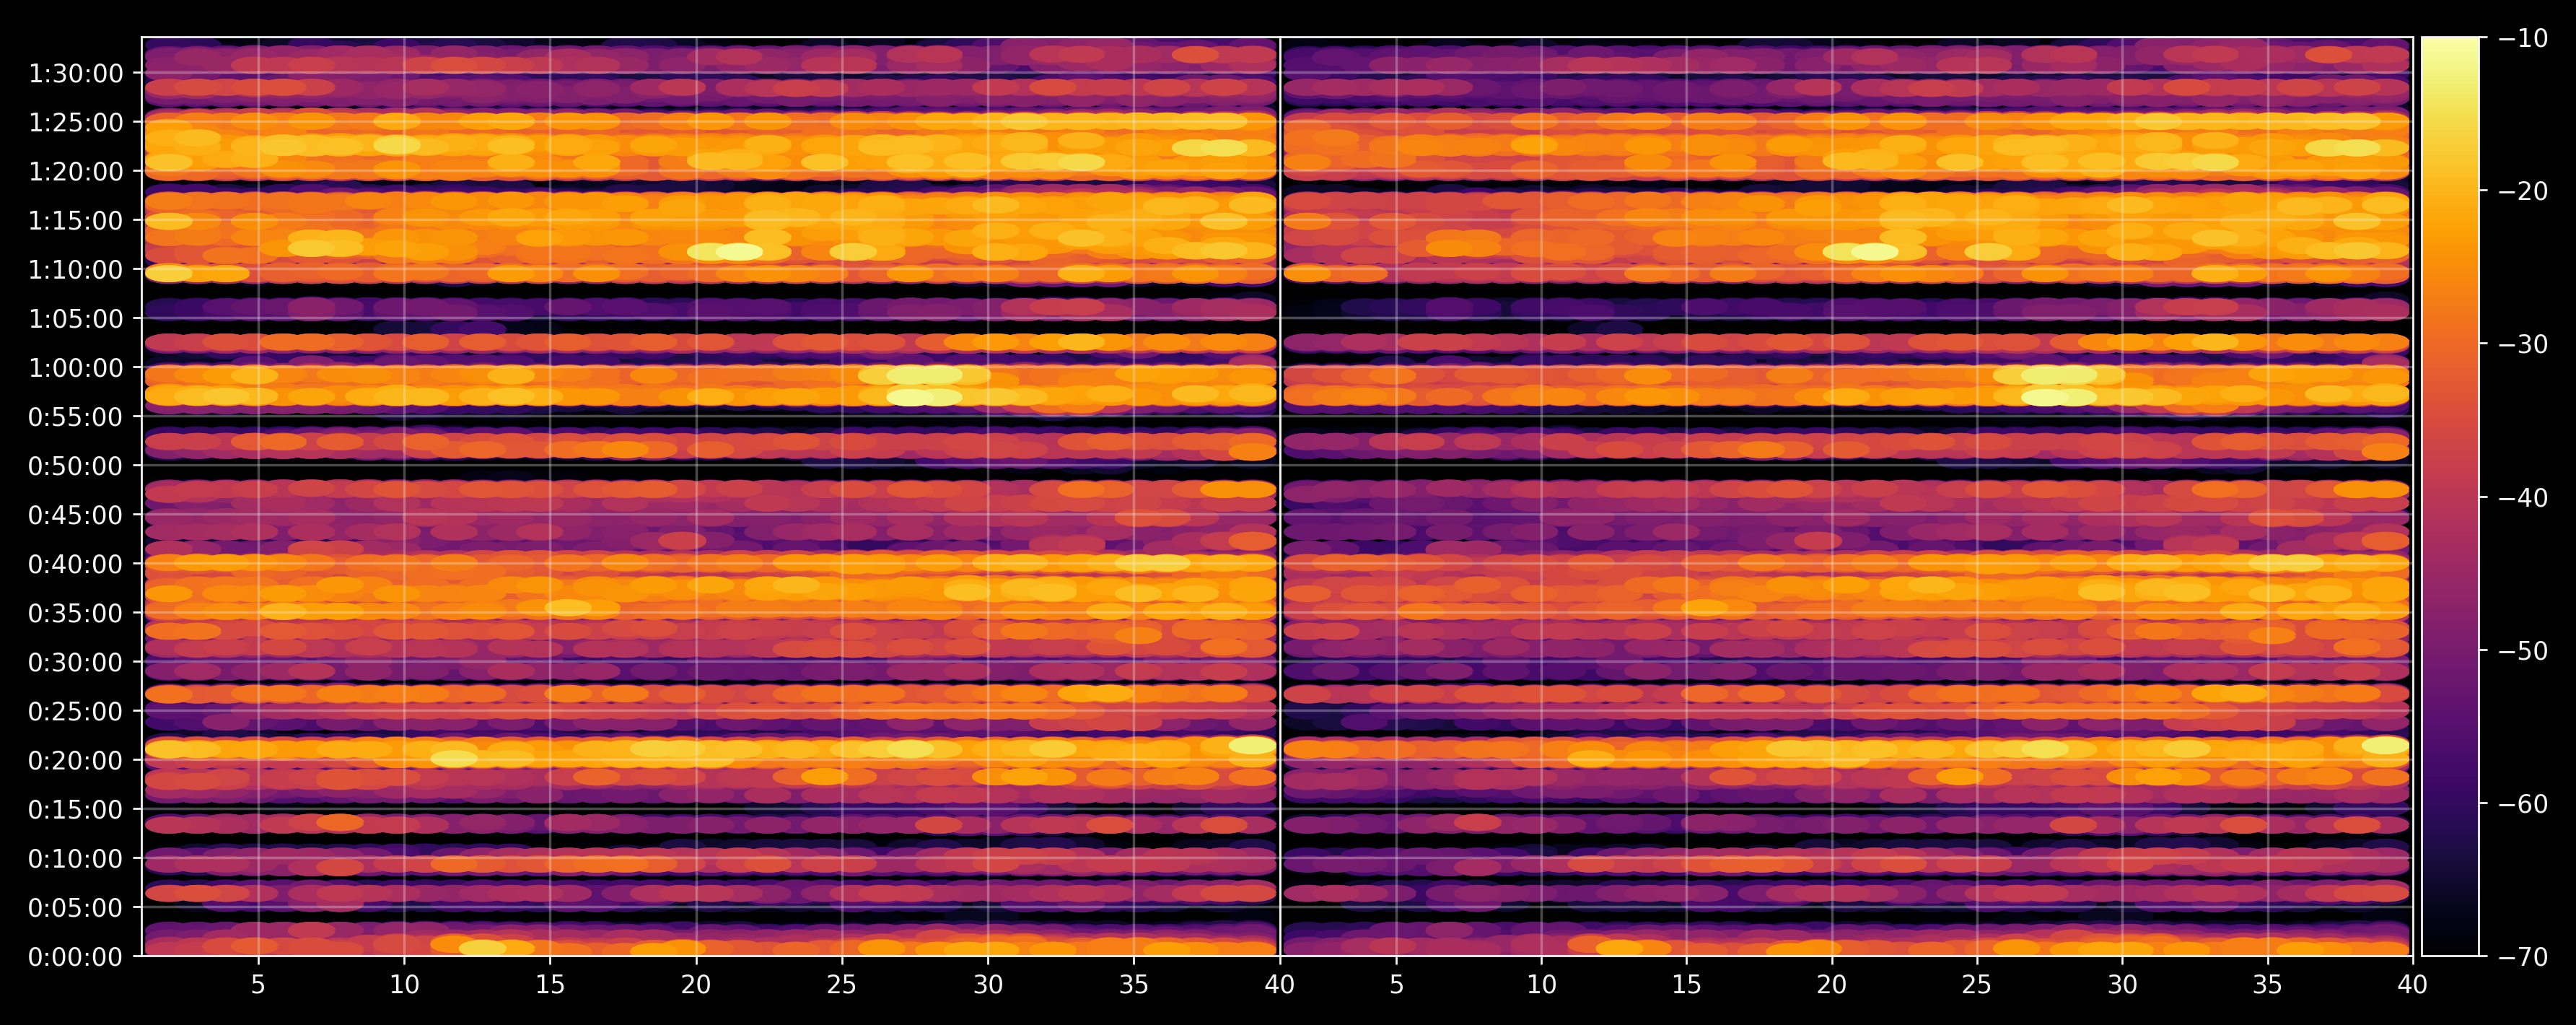Image resolution: width=2576 pixels, height=1025 pixels.
Task: Select the 0:00:00 tick label
Action: 76,957
